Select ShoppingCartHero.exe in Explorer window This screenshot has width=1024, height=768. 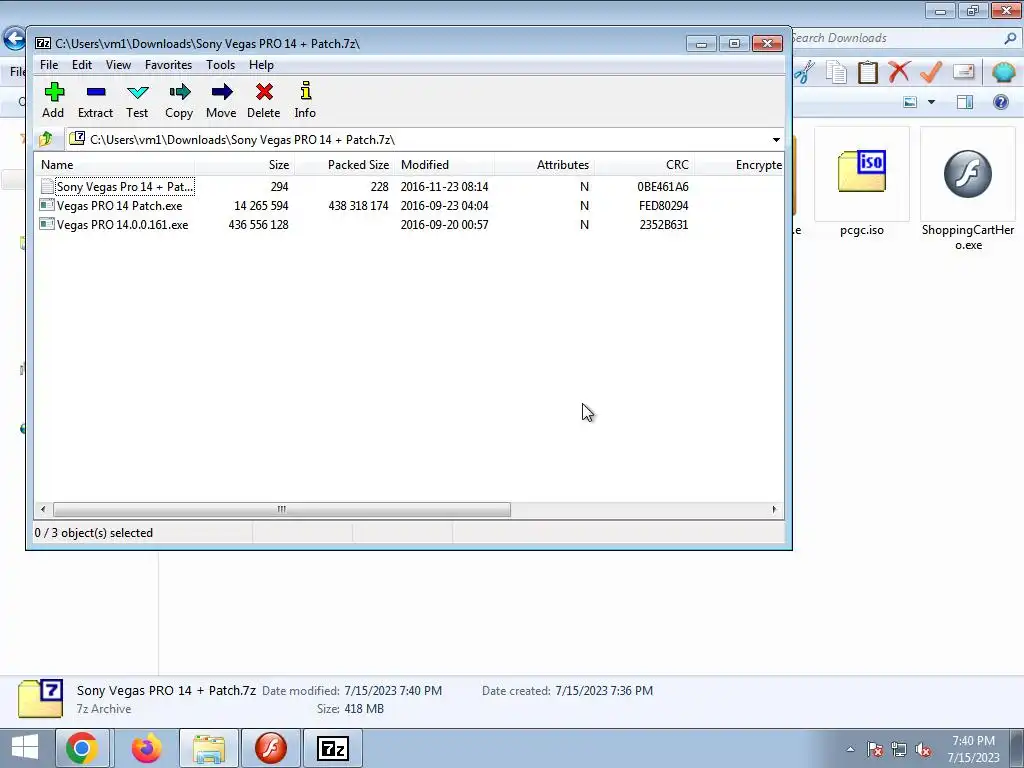pyautogui.click(x=968, y=189)
